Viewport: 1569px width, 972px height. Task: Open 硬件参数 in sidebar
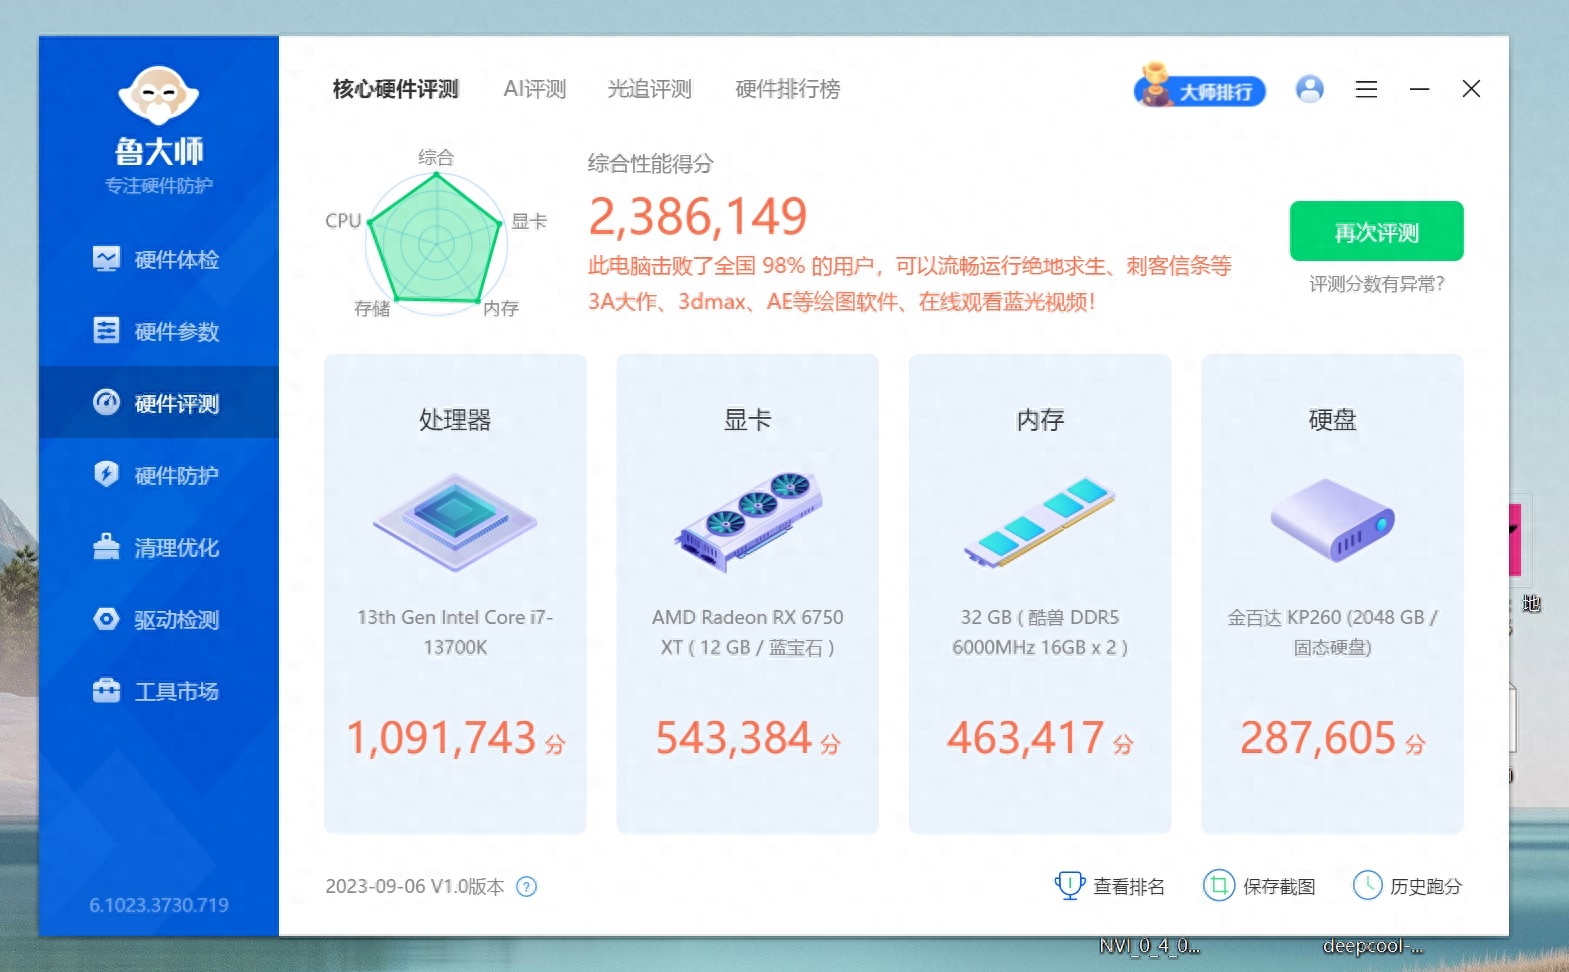tap(159, 331)
